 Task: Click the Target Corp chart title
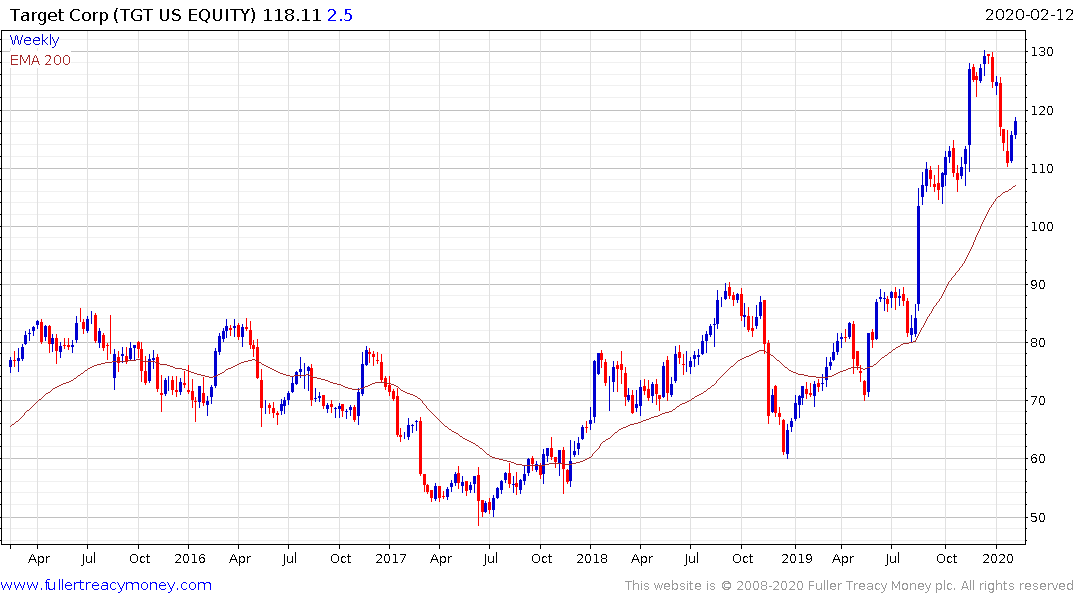coord(132,15)
